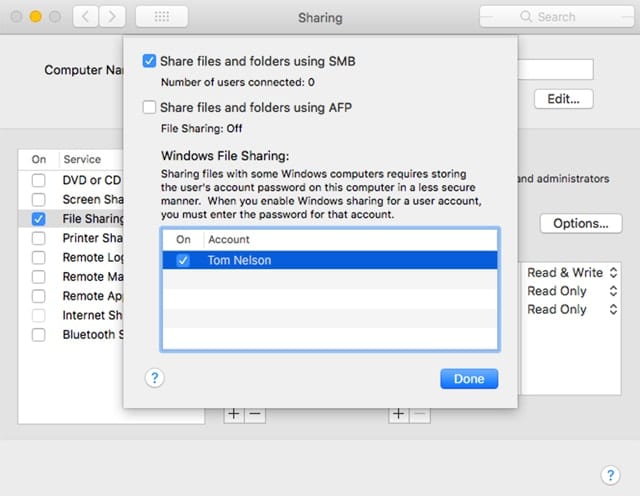Enable the Bluetooth Sharing service checkbox
This screenshot has width=640, height=496.
[x=38, y=334]
